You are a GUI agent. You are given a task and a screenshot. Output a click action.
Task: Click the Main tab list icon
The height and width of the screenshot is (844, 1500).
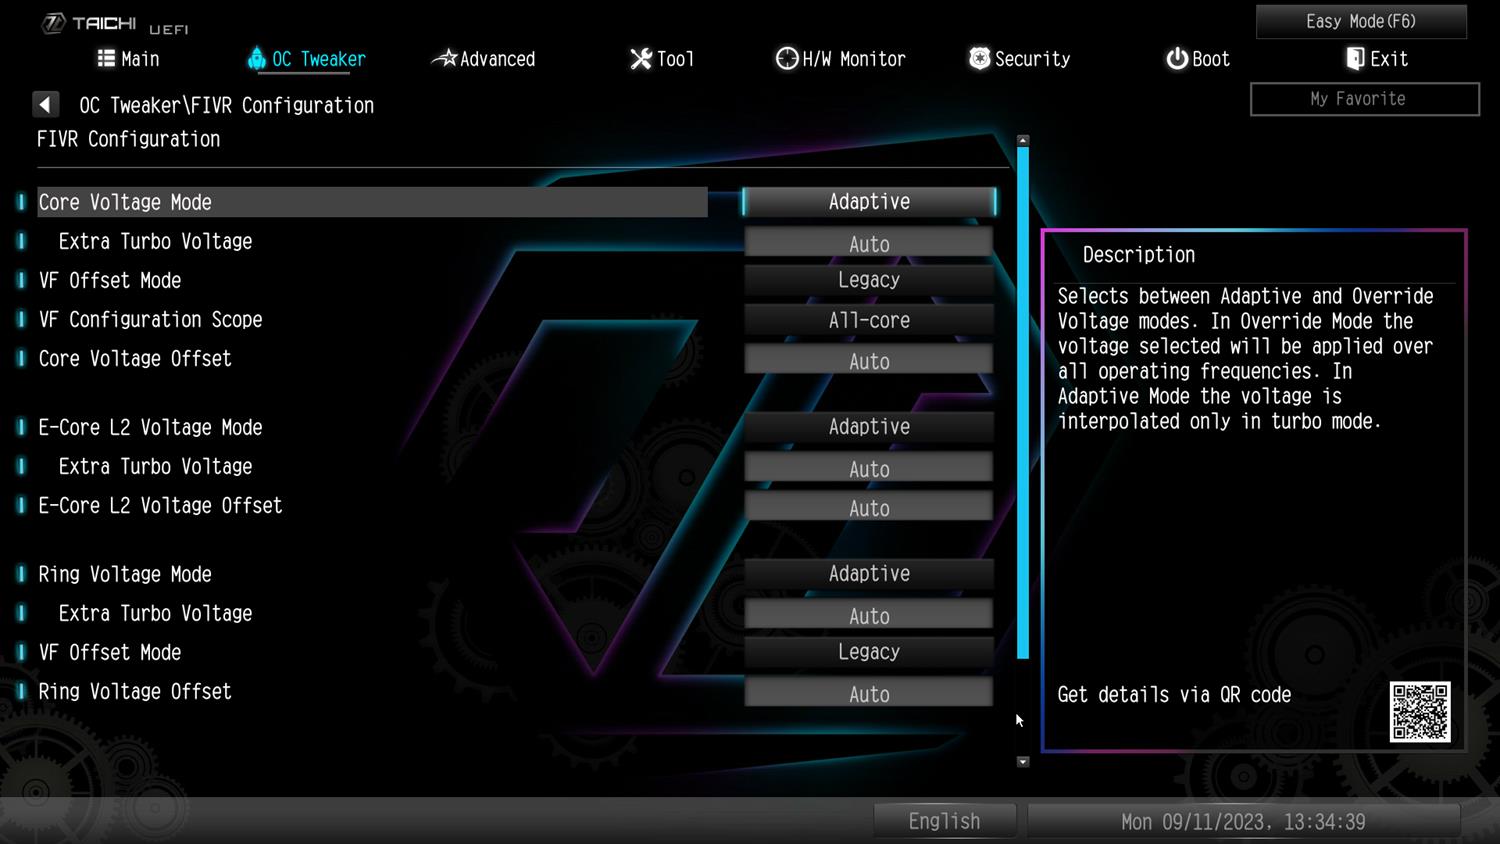(106, 59)
